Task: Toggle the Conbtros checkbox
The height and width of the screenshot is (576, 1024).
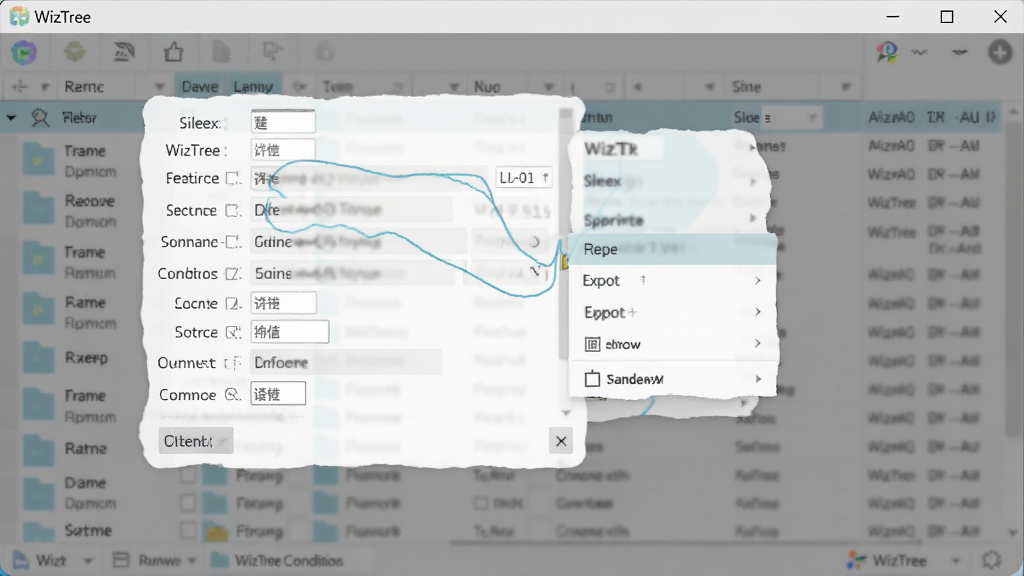Action: tap(232, 274)
